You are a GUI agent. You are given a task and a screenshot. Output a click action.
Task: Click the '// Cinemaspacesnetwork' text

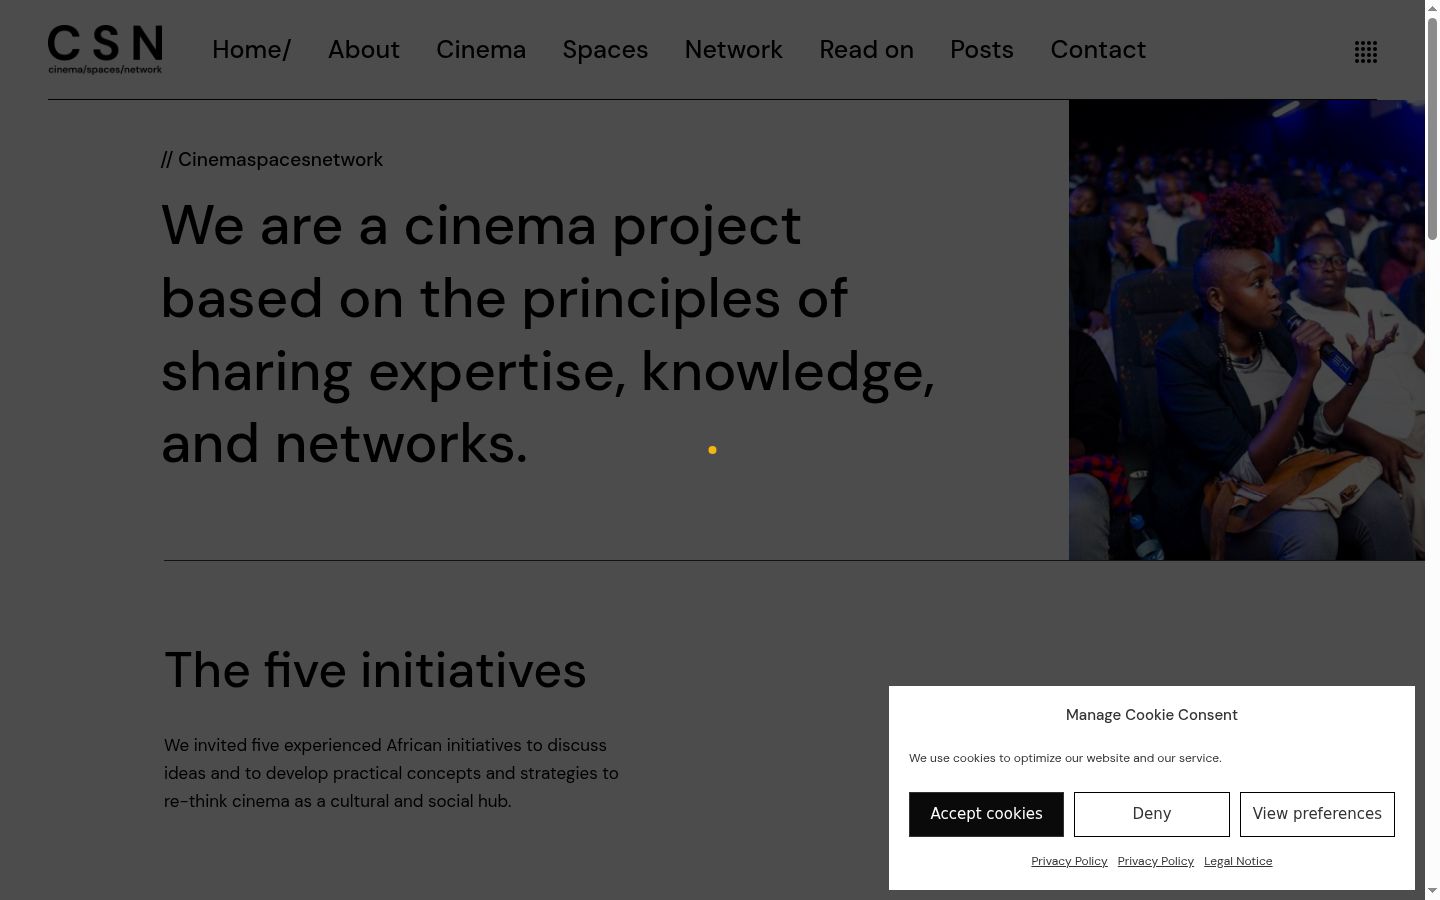272,160
